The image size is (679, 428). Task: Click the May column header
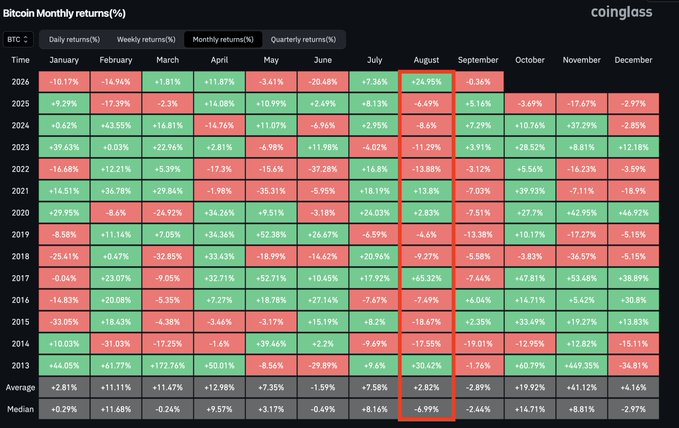pos(271,60)
